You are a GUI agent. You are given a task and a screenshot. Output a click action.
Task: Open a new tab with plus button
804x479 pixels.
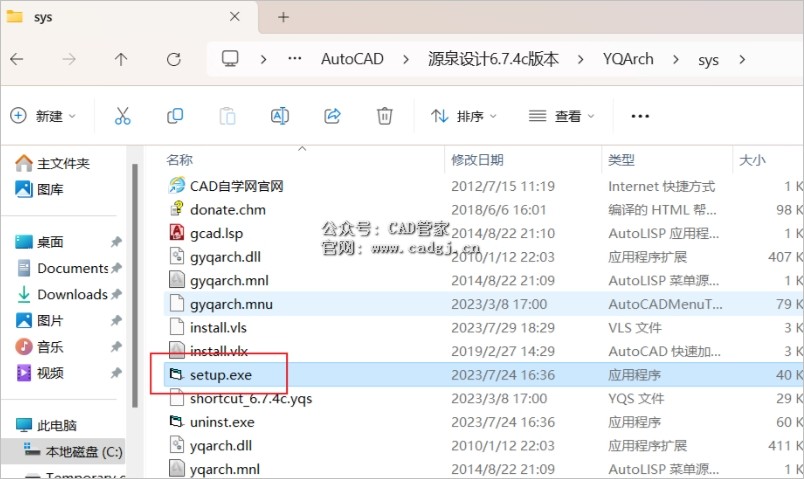pyautogui.click(x=284, y=17)
